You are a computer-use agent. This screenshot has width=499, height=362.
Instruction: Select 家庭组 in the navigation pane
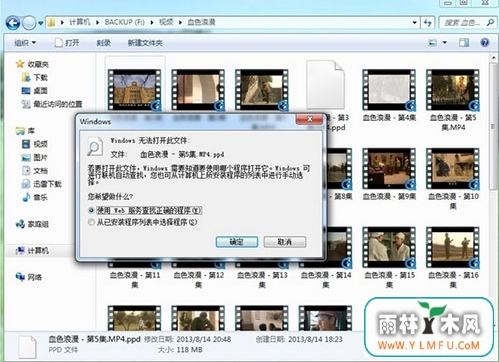(x=32, y=224)
